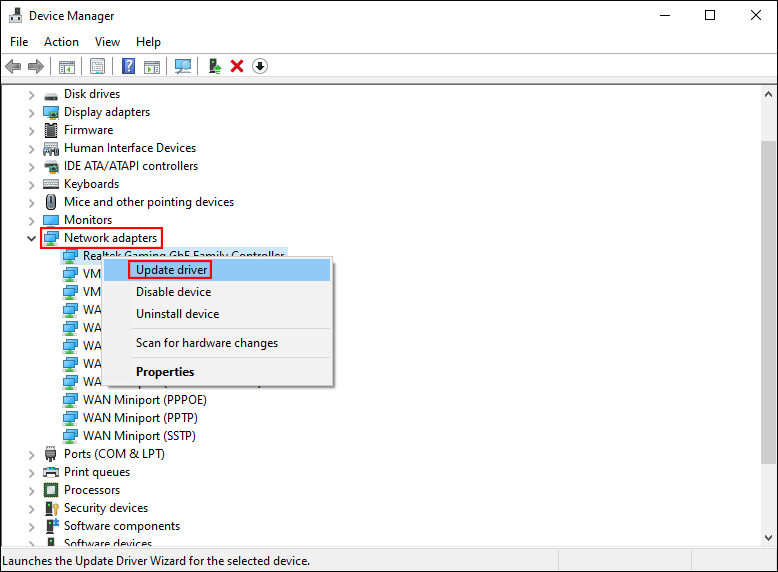778x572 pixels.
Task: Expand the Disk drives node
Action: click(31, 95)
